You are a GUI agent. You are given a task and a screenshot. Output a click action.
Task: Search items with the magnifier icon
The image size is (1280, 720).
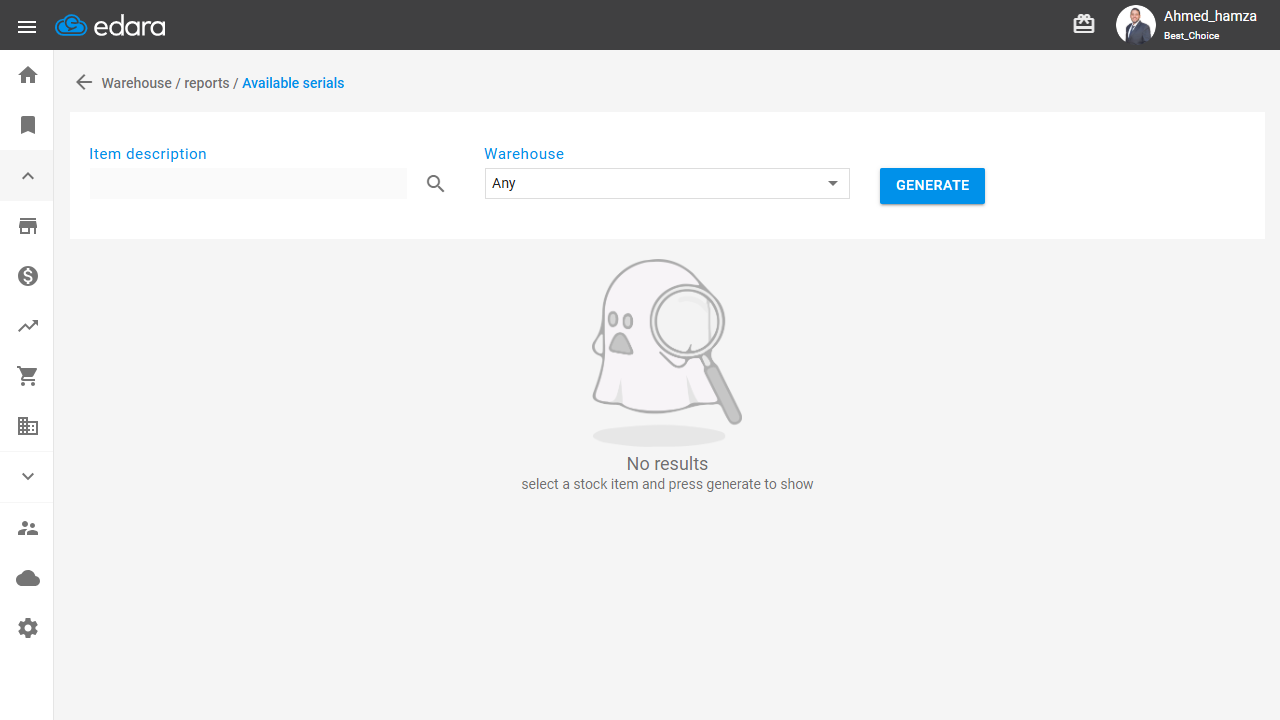tap(436, 184)
